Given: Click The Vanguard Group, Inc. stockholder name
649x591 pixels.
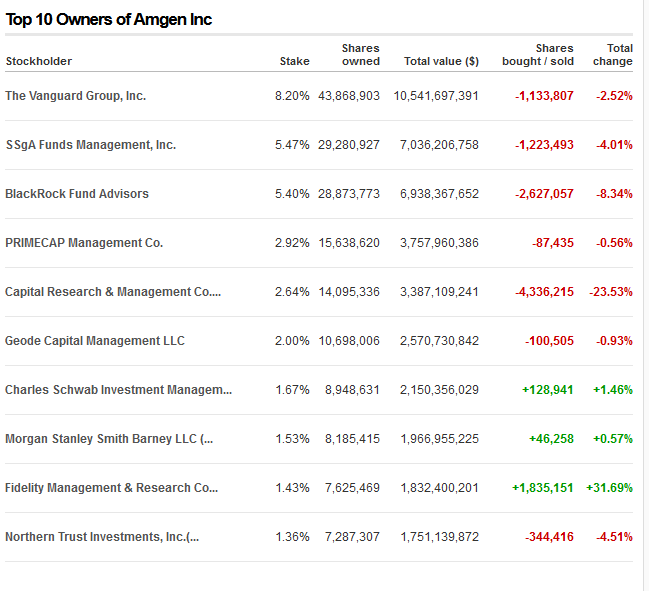Looking at the screenshot, I should point(75,96).
